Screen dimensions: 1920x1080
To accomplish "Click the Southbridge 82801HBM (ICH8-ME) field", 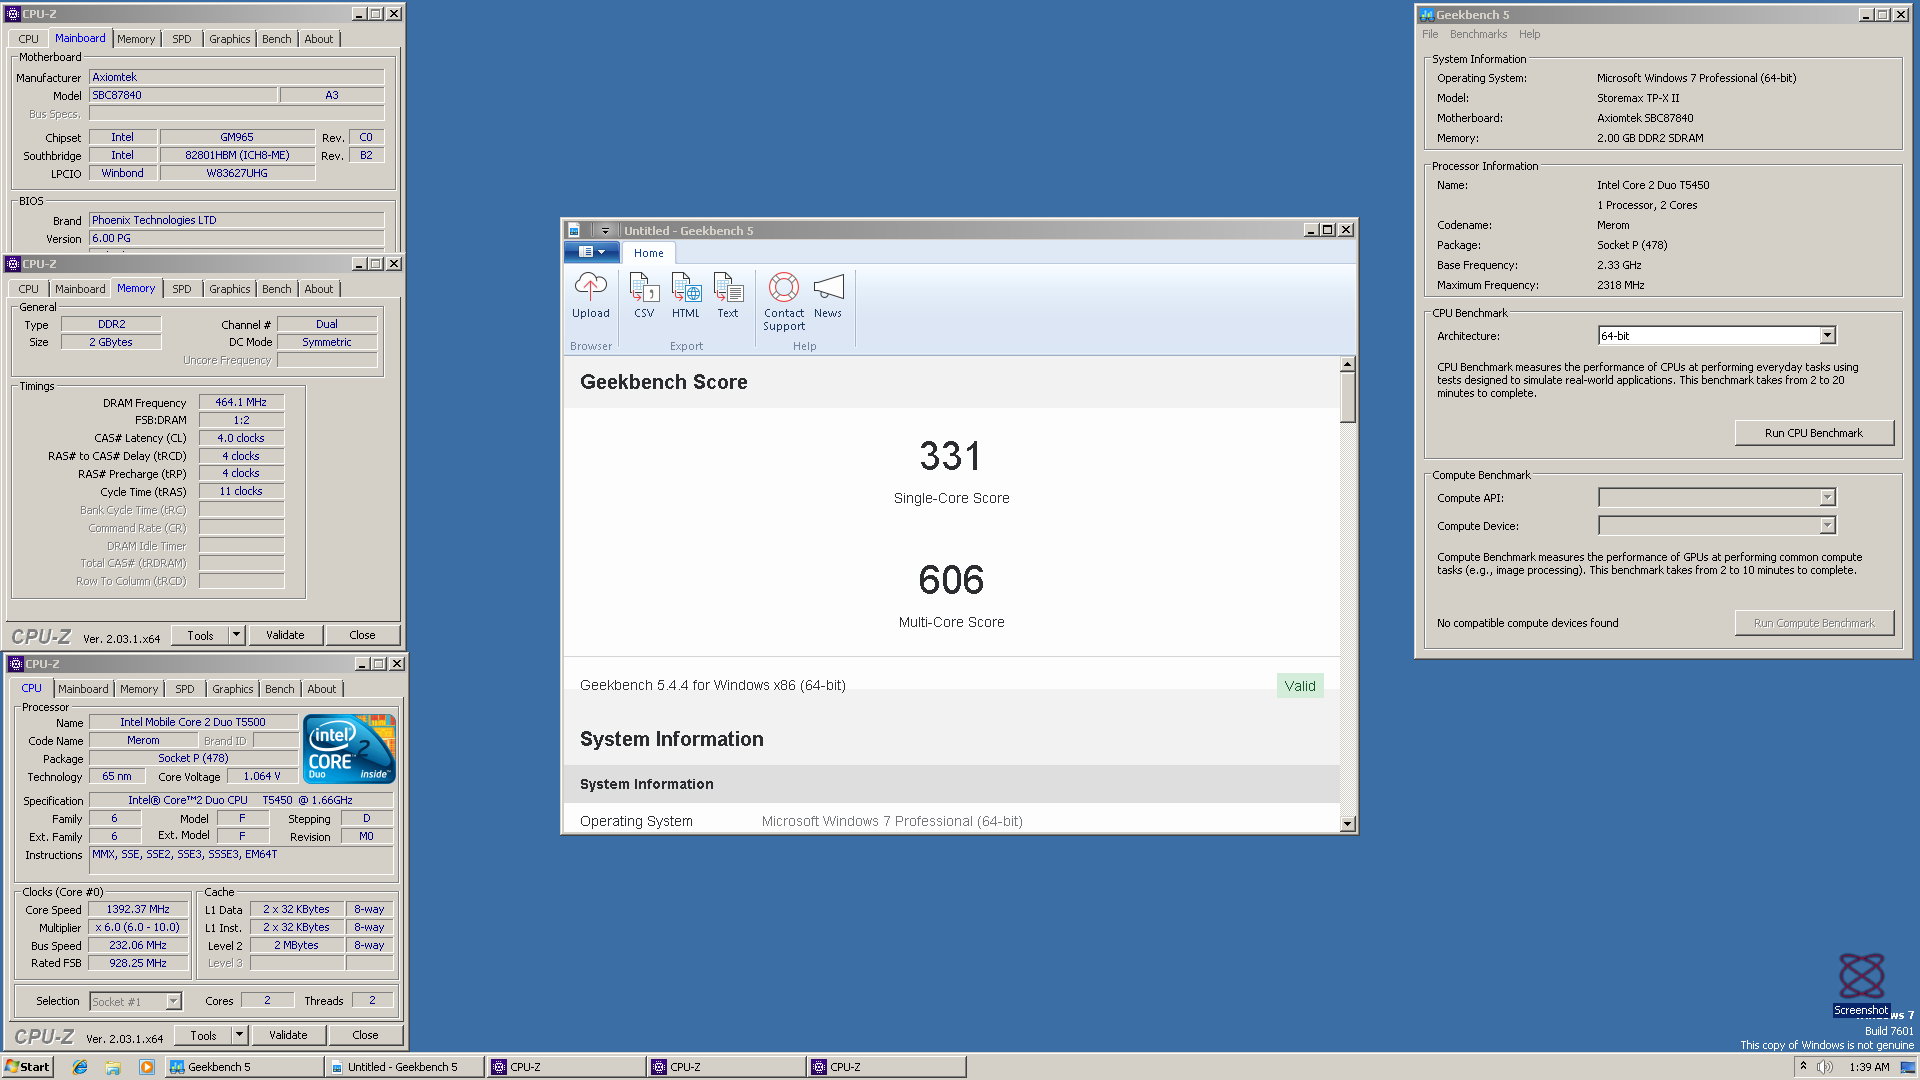I will tap(237, 155).
